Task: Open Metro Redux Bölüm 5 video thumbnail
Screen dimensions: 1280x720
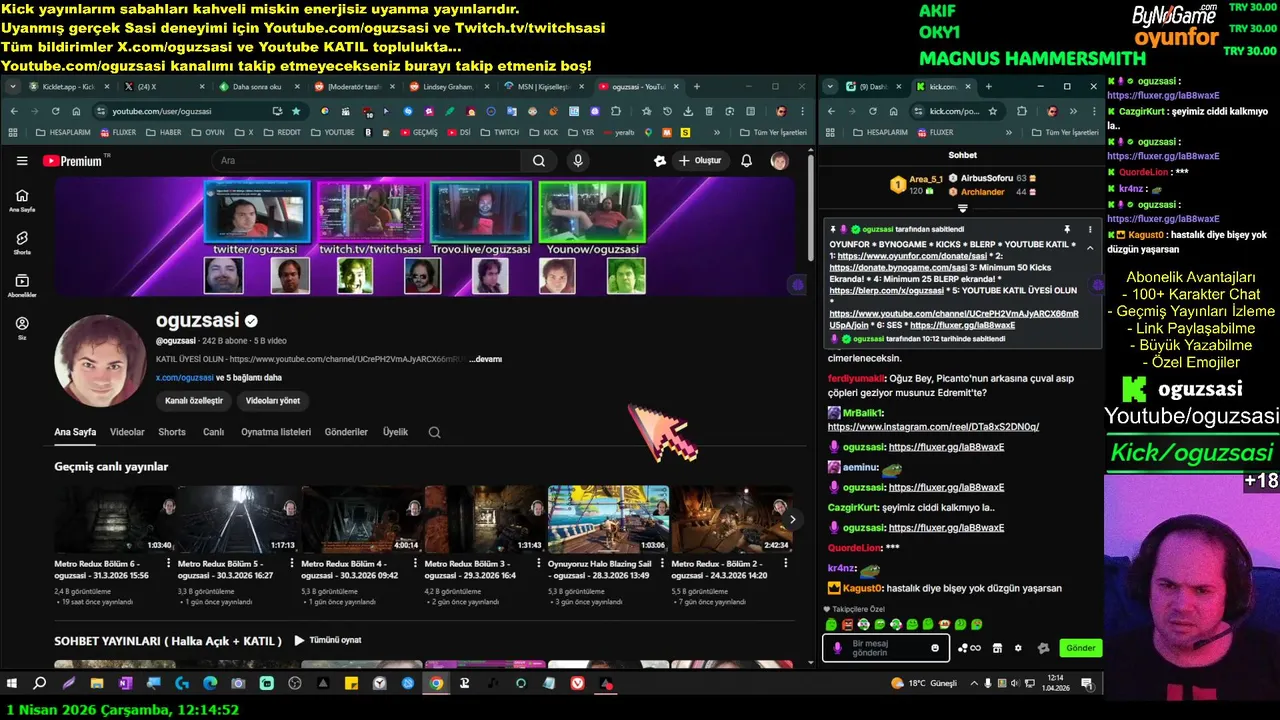Action: point(239,519)
